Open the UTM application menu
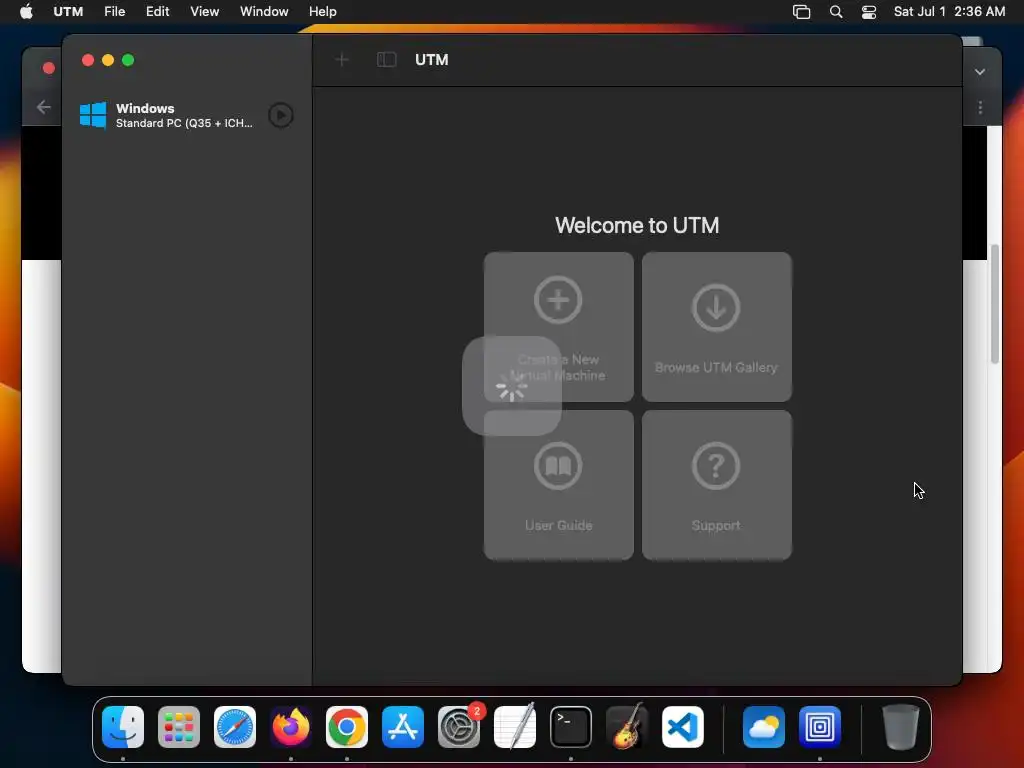 point(68,12)
